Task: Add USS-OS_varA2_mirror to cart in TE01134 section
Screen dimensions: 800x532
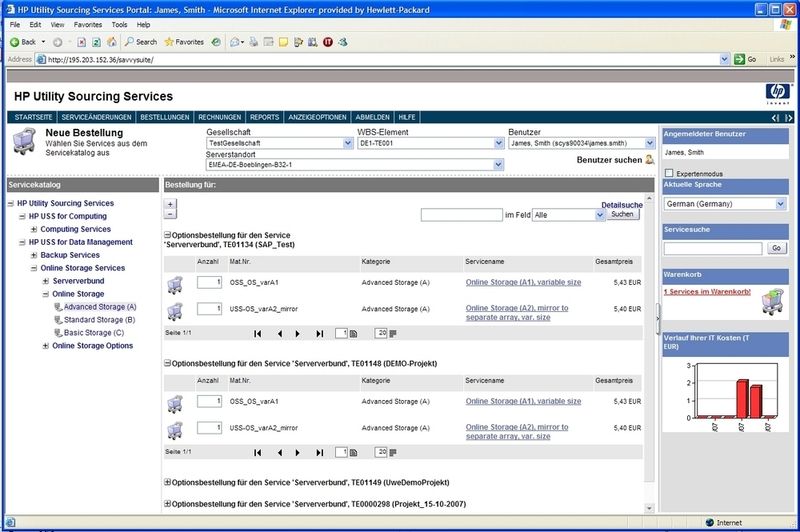Action: click(175, 311)
